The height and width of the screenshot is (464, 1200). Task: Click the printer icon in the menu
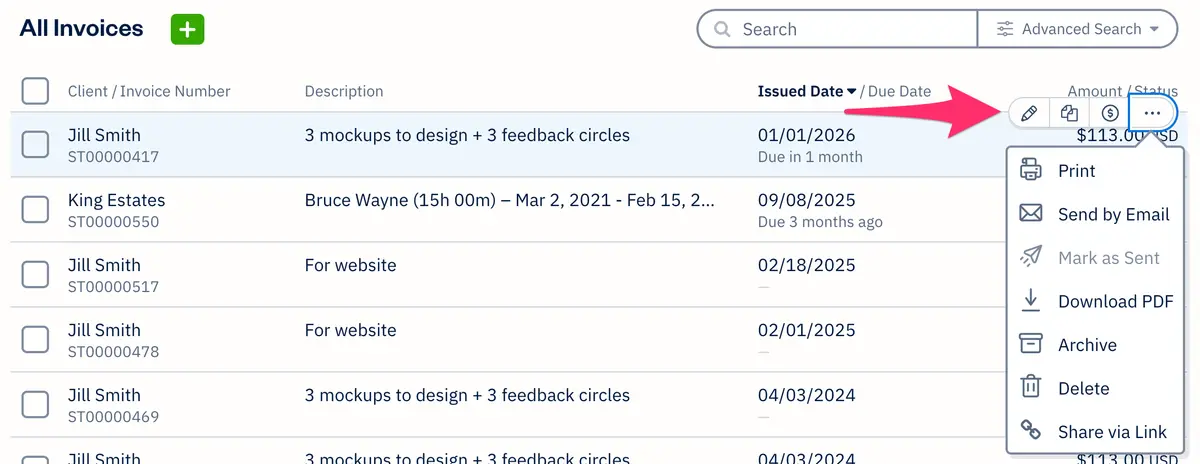point(1030,171)
